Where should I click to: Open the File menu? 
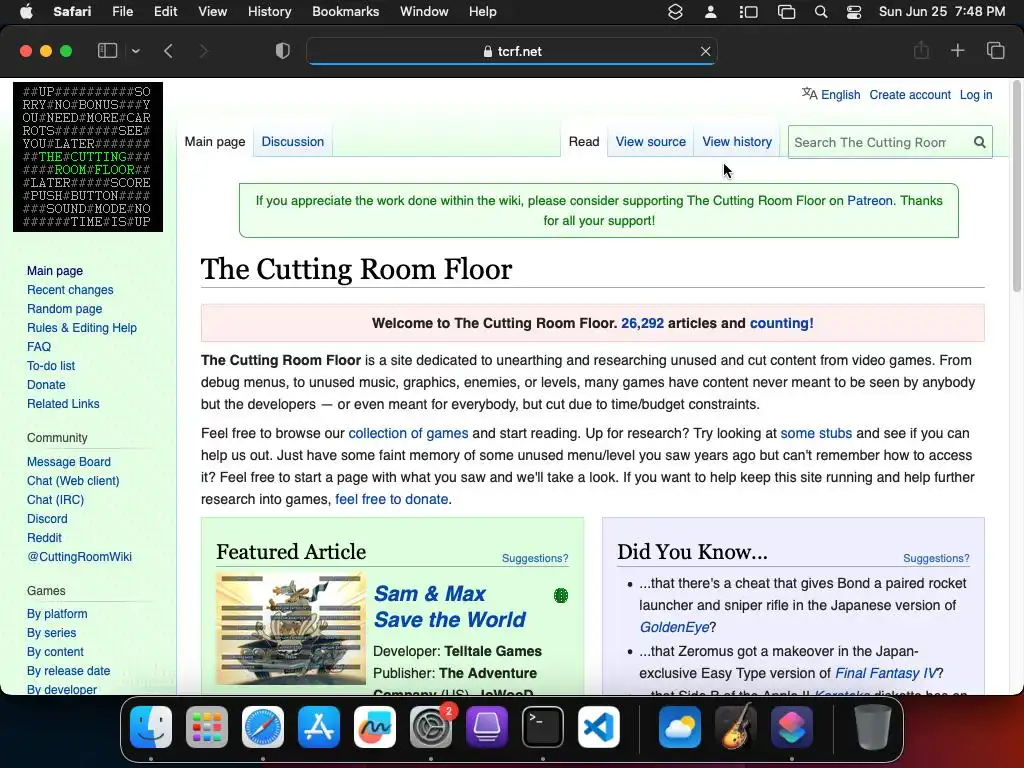pos(122,12)
